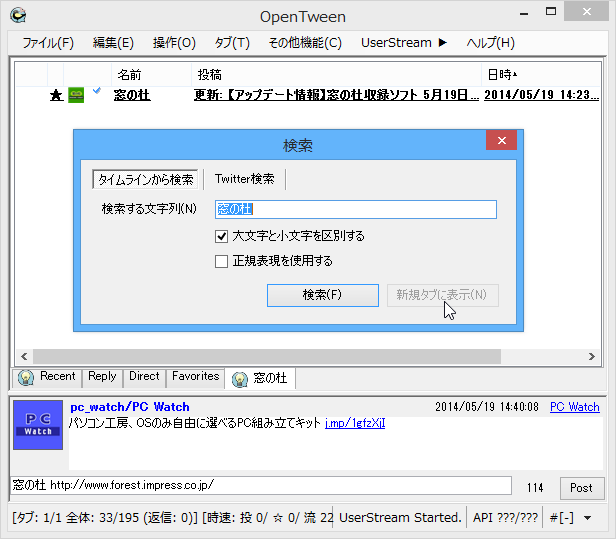616x539 pixels.
Task: Open the j.mp/1gfzXjI link
Action: pyautogui.click(x=355, y=423)
